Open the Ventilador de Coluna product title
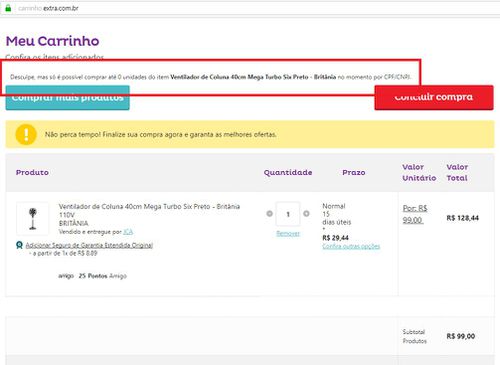The image size is (500, 365). tap(149, 206)
